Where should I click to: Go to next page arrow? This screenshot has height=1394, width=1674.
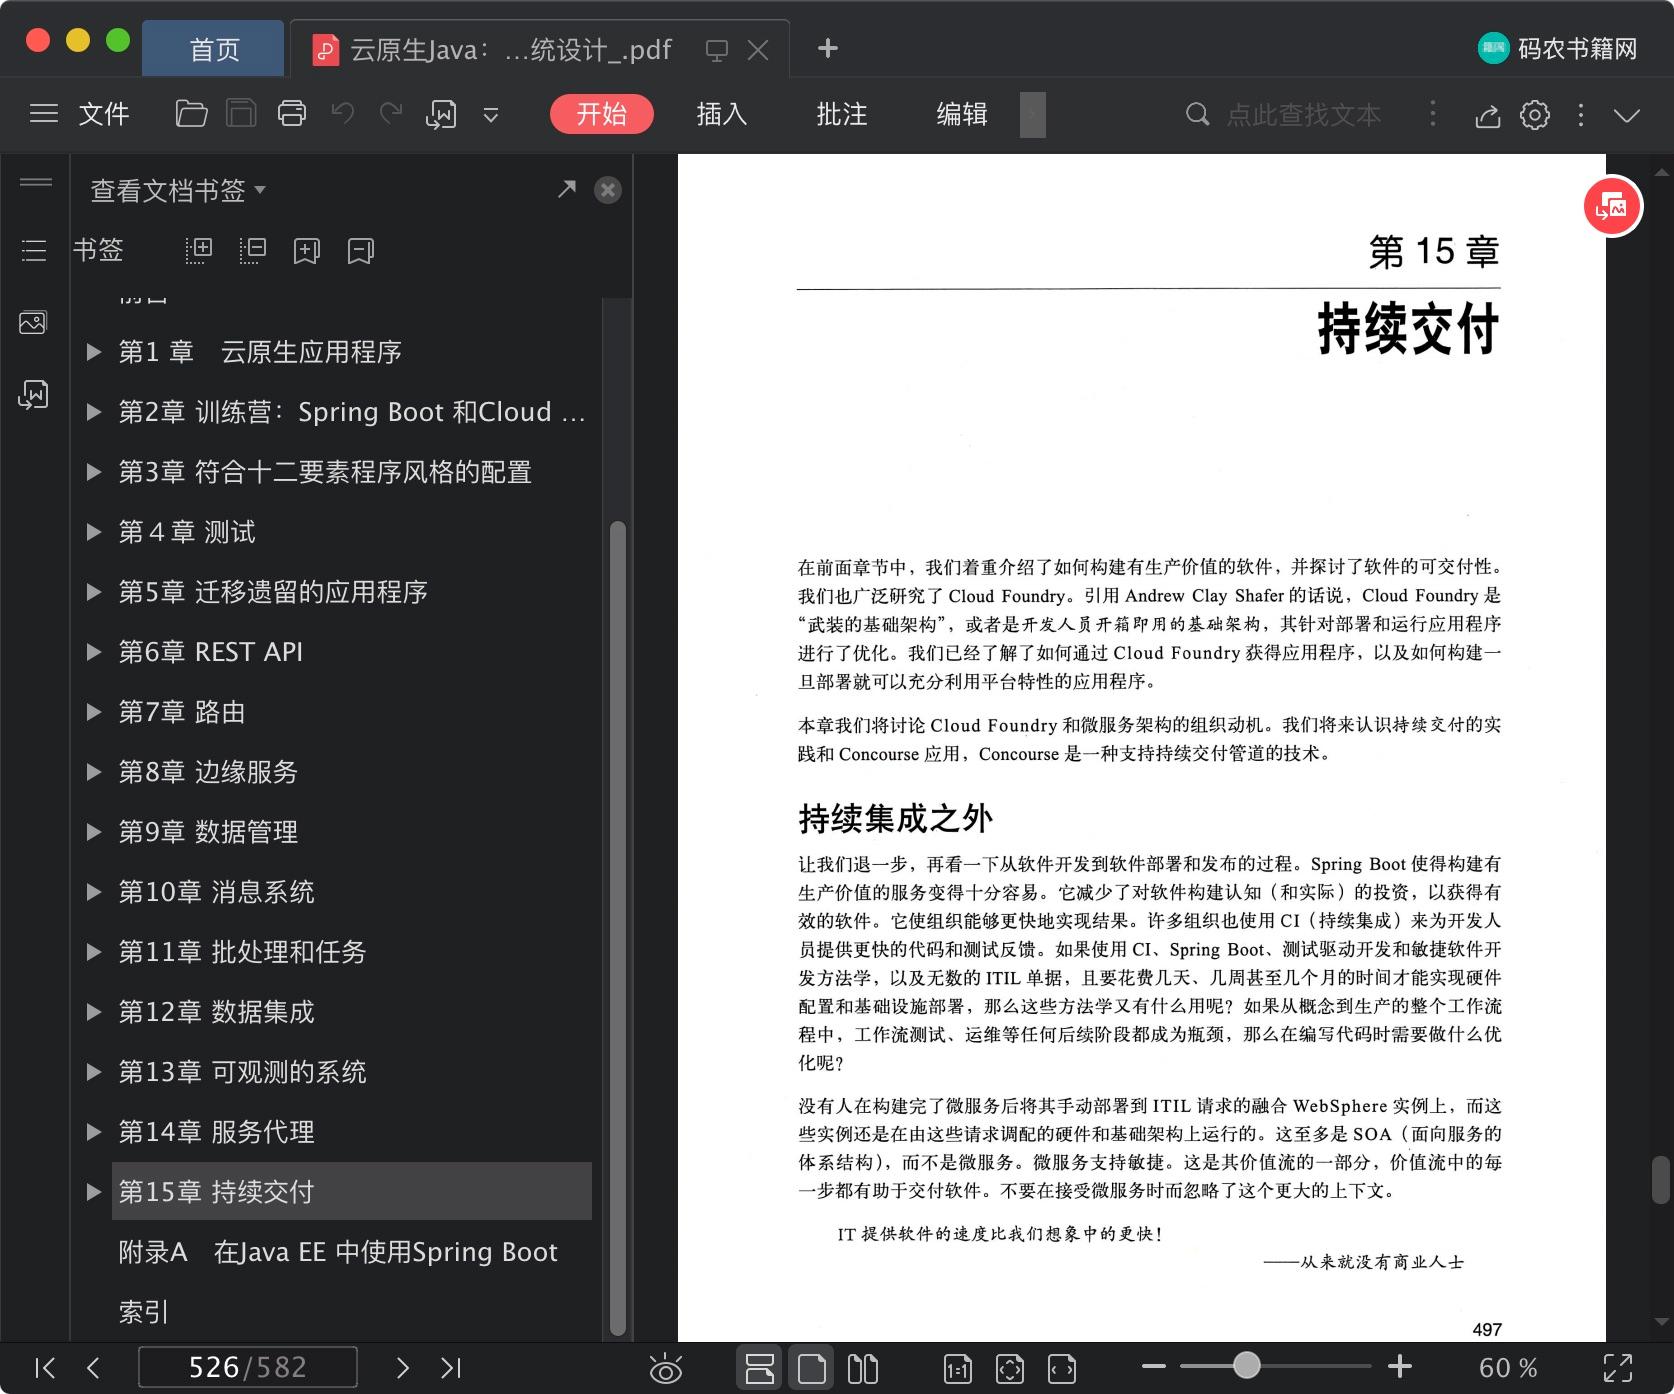(x=402, y=1367)
